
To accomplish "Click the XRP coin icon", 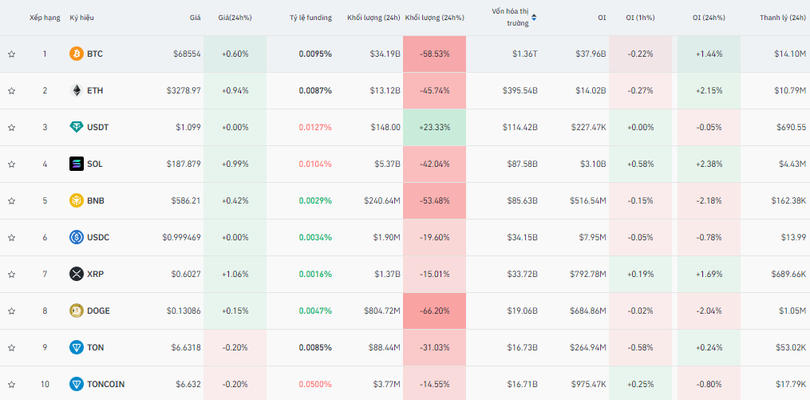I will 76,274.
